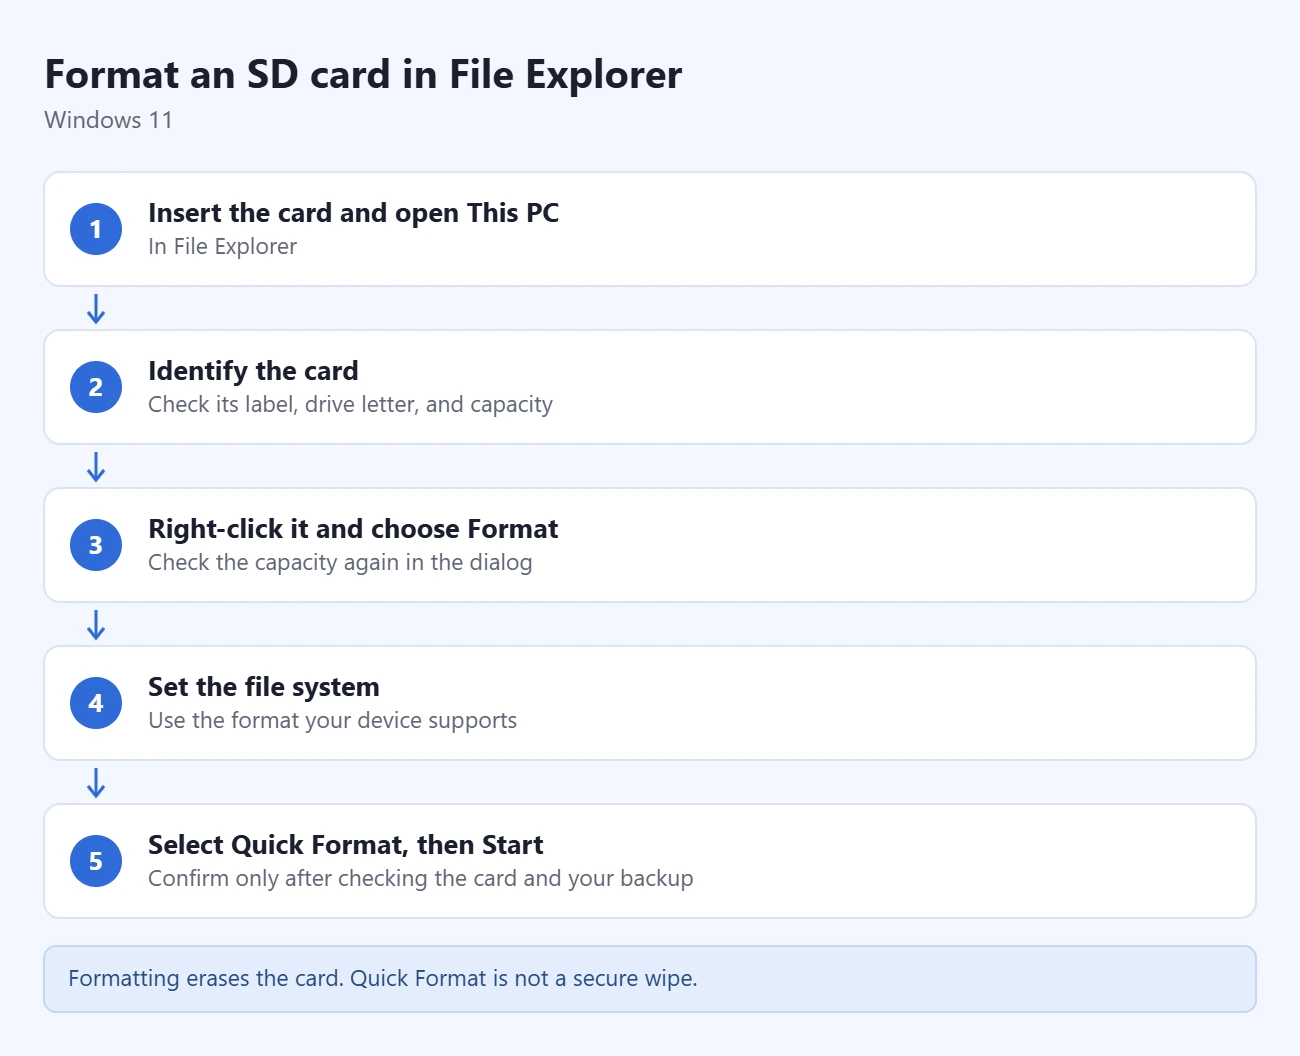Image resolution: width=1300 pixels, height=1056 pixels.
Task: Click the "Formatting erases the card" warning note
Action: pyautogui.click(x=650, y=979)
